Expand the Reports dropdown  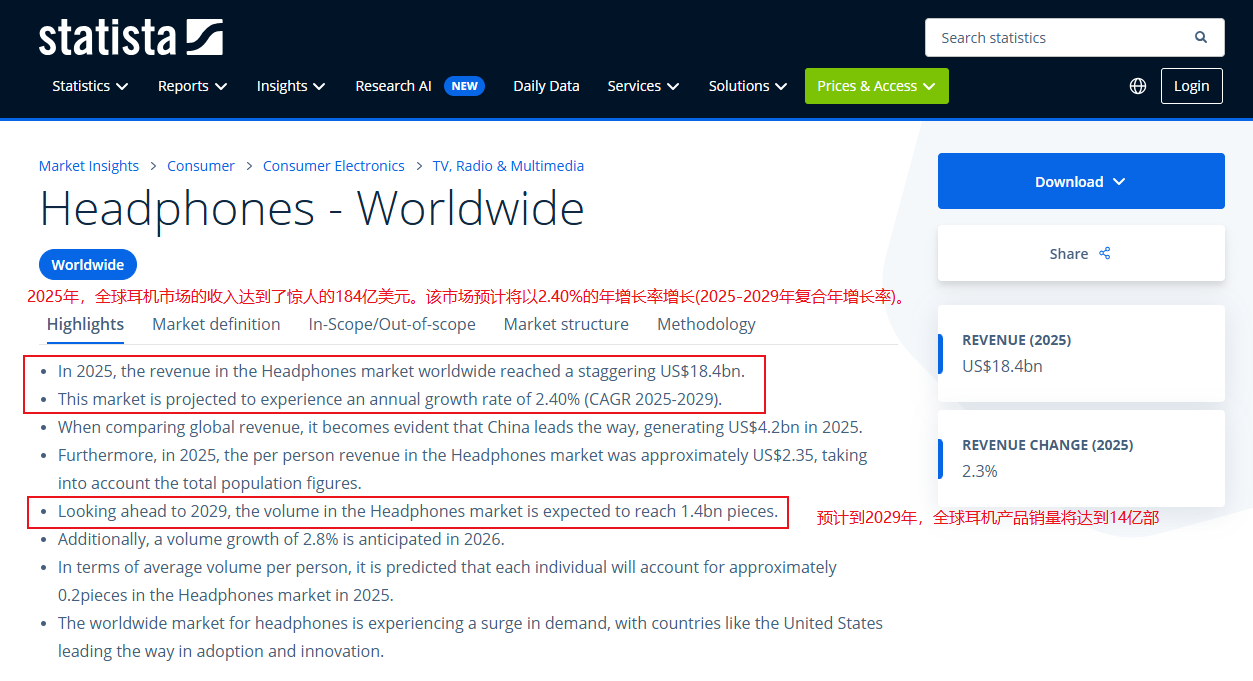point(192,86)
